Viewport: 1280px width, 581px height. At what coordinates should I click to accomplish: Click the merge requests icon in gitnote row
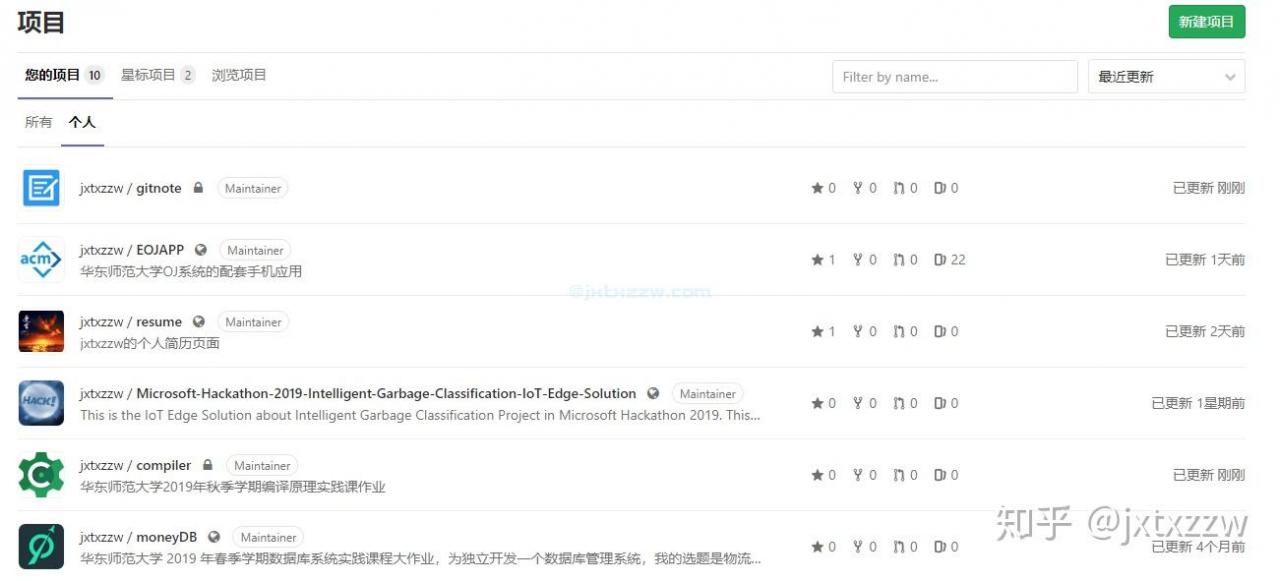[x=899, y=188]
